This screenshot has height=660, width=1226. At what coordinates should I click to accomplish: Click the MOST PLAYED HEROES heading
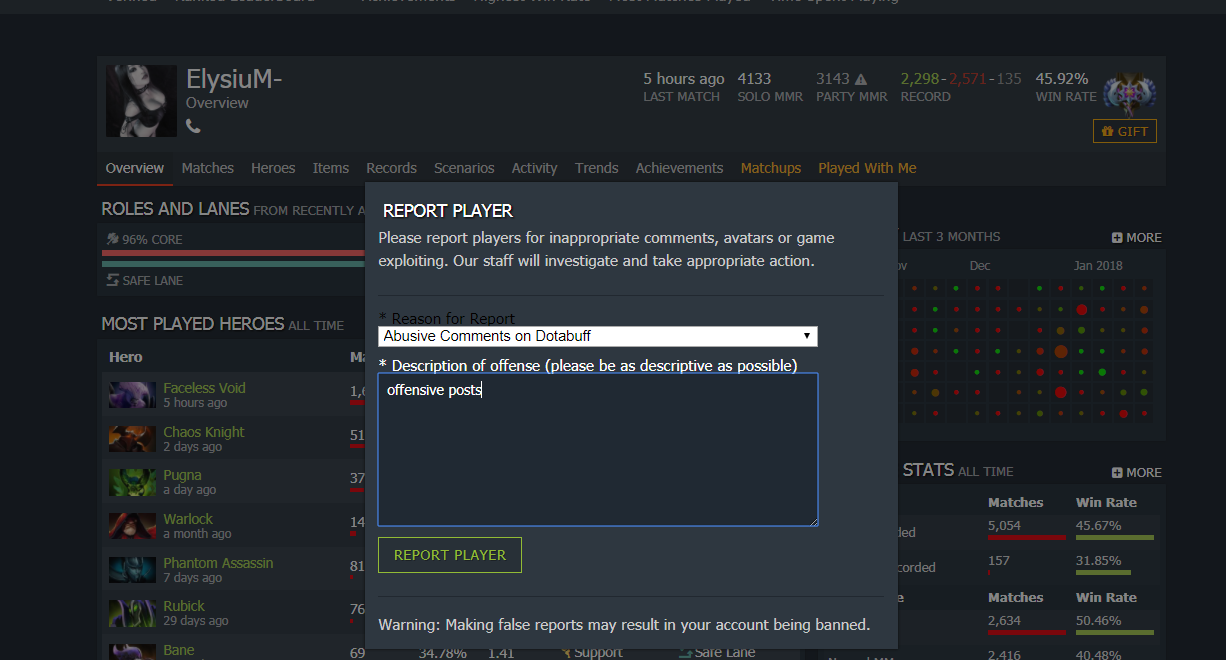click(x=193, y=324)
